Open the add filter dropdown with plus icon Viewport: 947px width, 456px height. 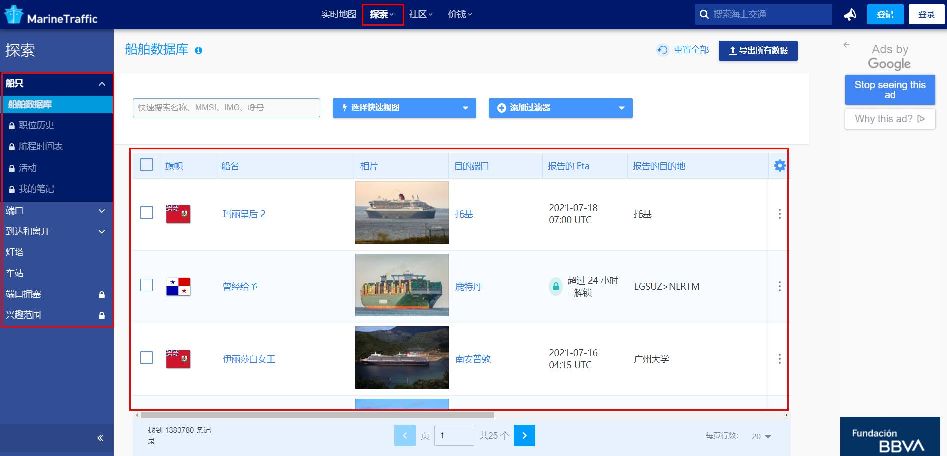[560, 108]
